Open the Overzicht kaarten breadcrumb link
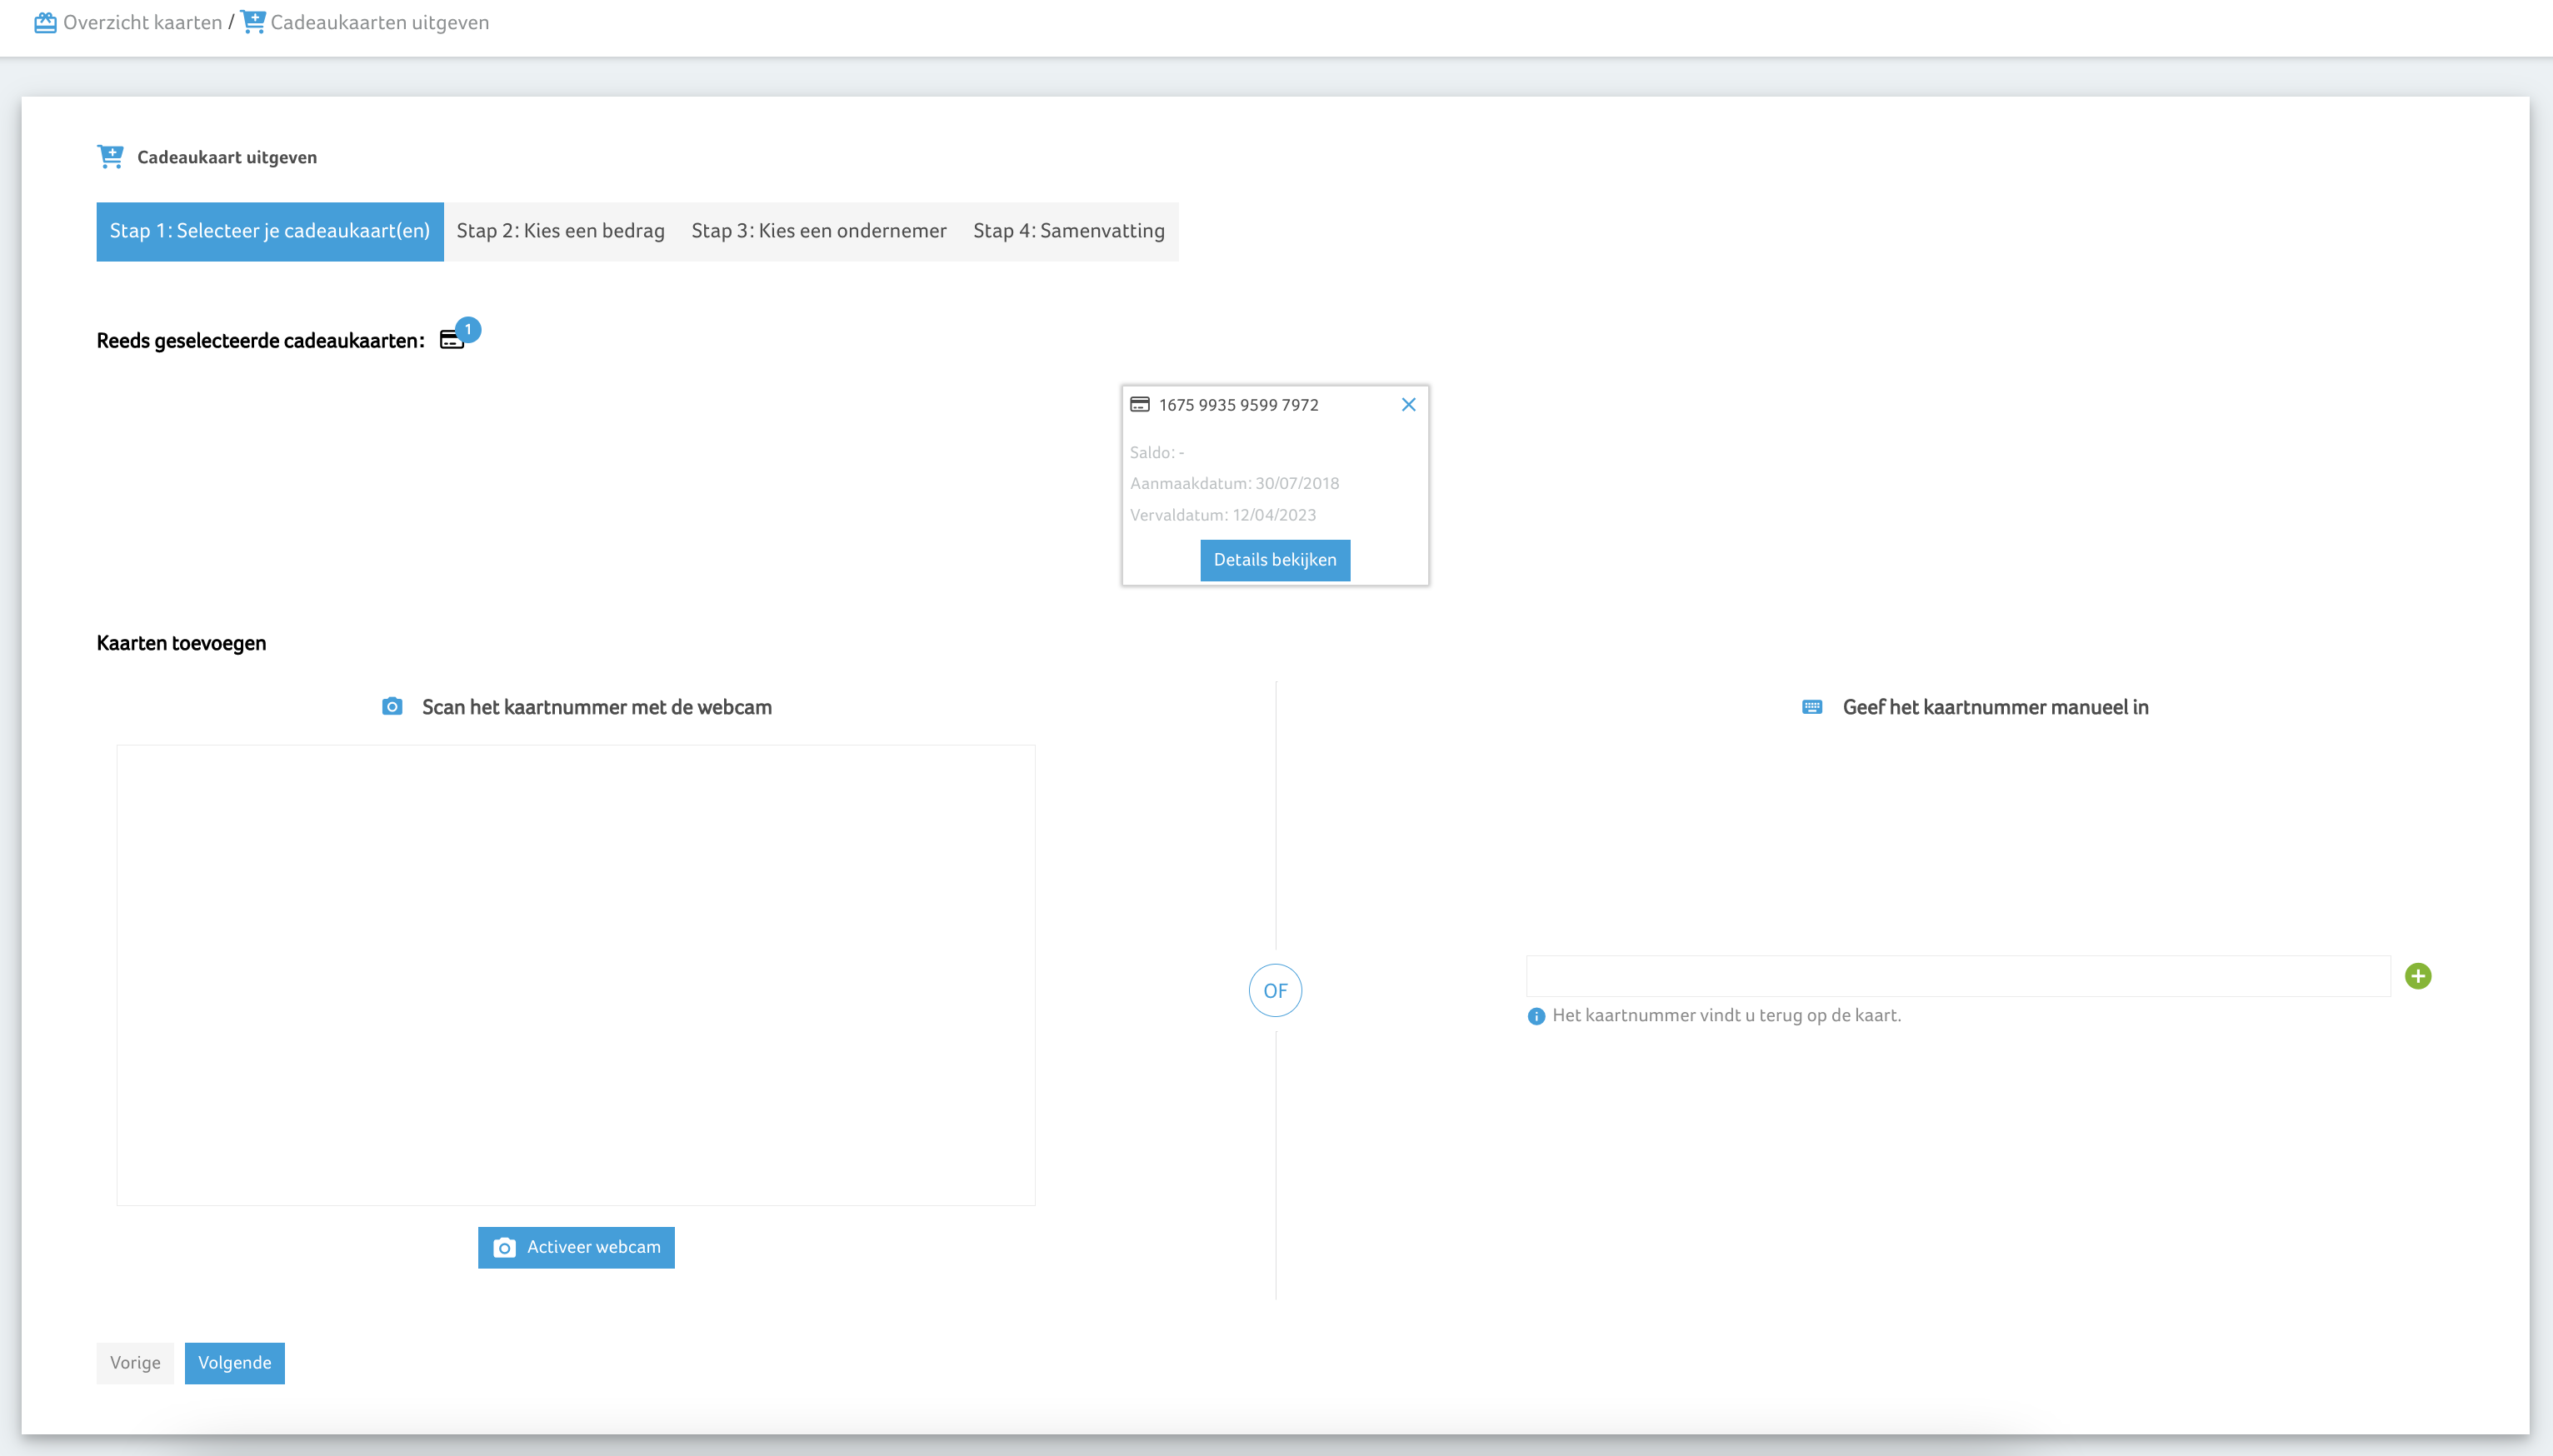This screenshot has height=1456, width=2553. tap(142, 22)
